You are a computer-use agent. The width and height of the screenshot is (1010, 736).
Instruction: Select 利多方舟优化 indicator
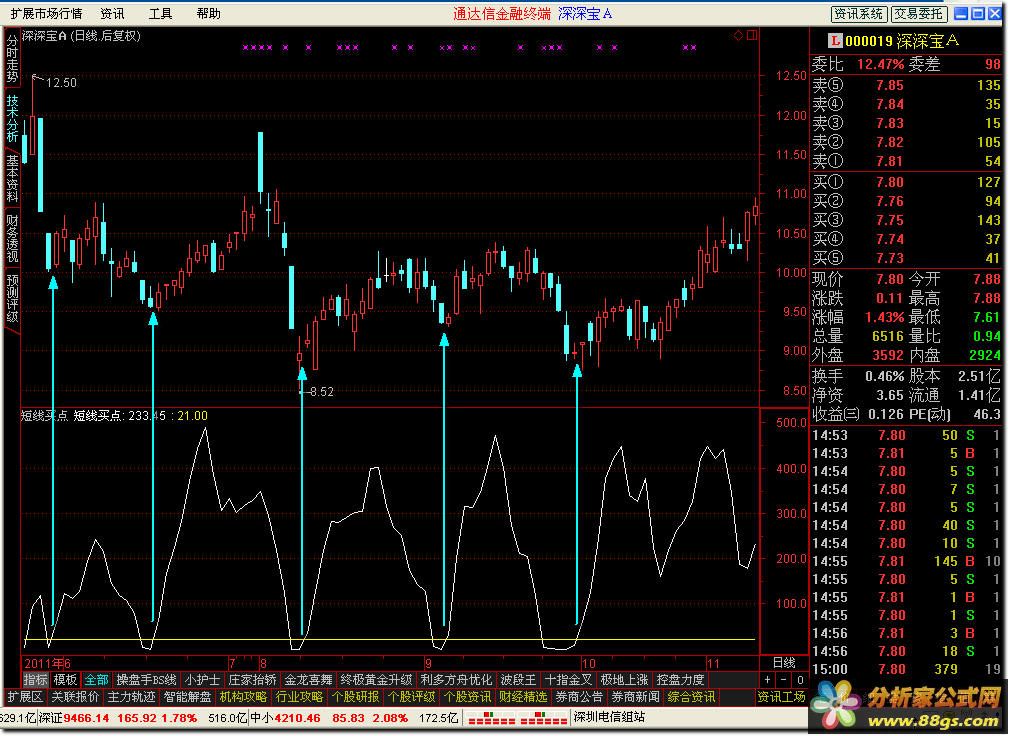coord(456,679)
